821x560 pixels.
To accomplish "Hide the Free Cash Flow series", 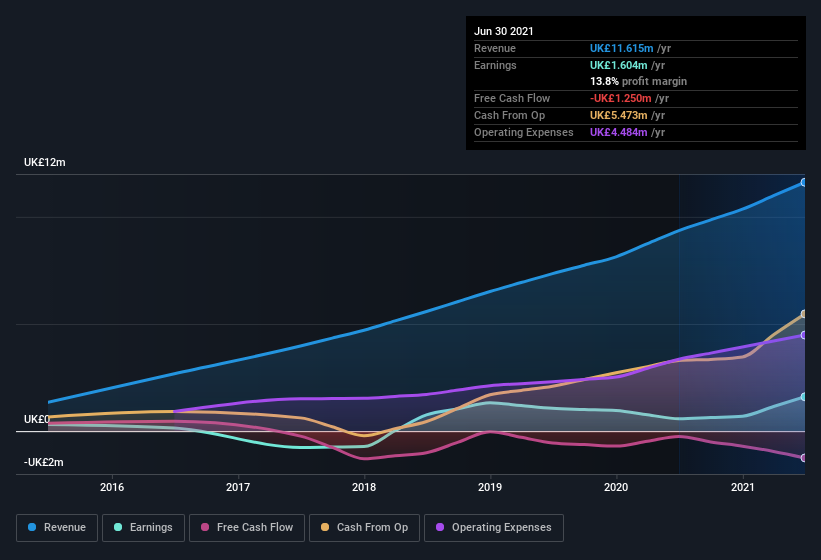I will pos(247,528).
